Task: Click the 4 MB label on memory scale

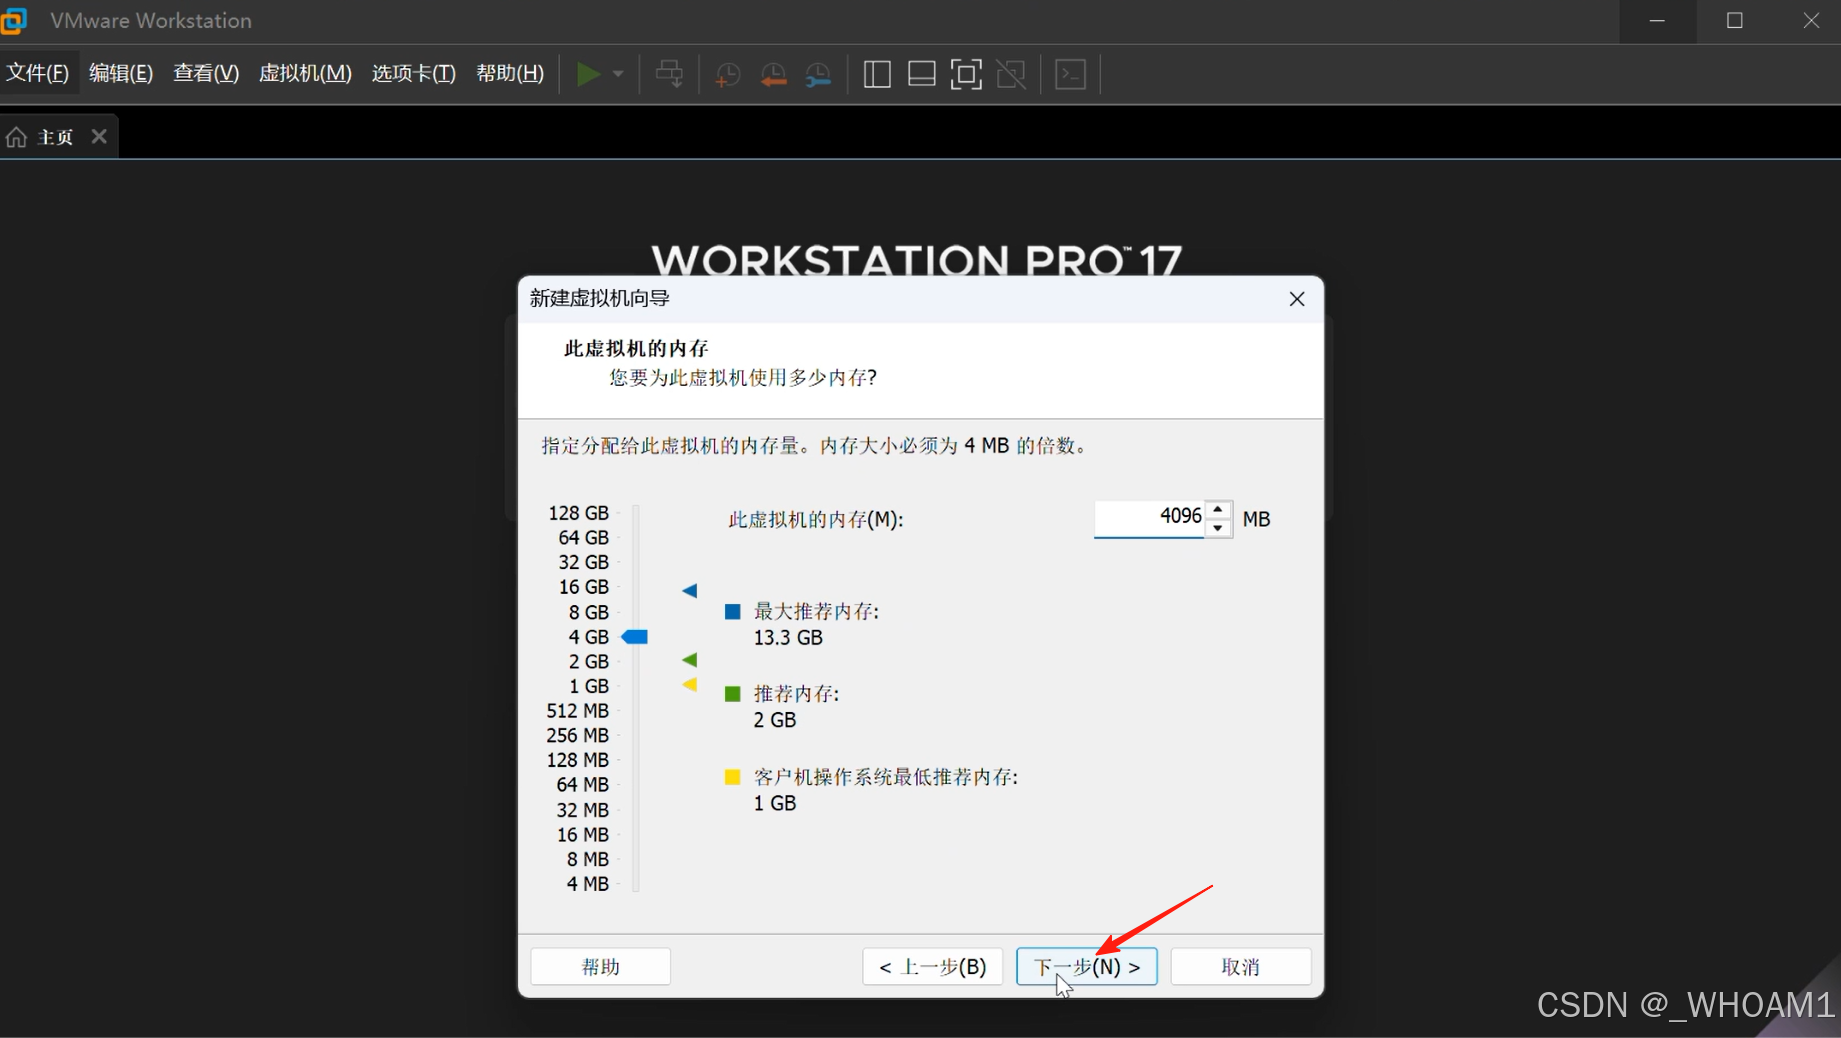Action: pos(587,884)
